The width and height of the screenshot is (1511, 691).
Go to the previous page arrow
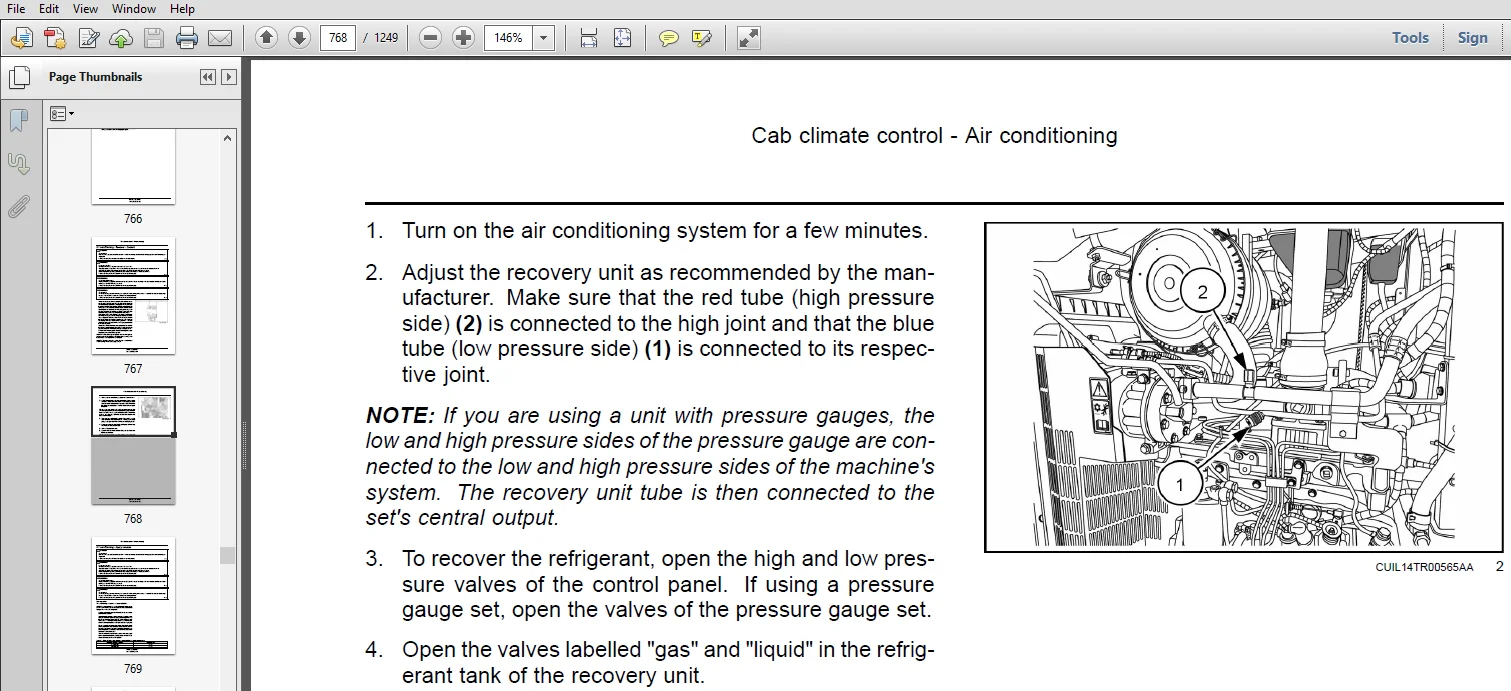pos(266,38)
